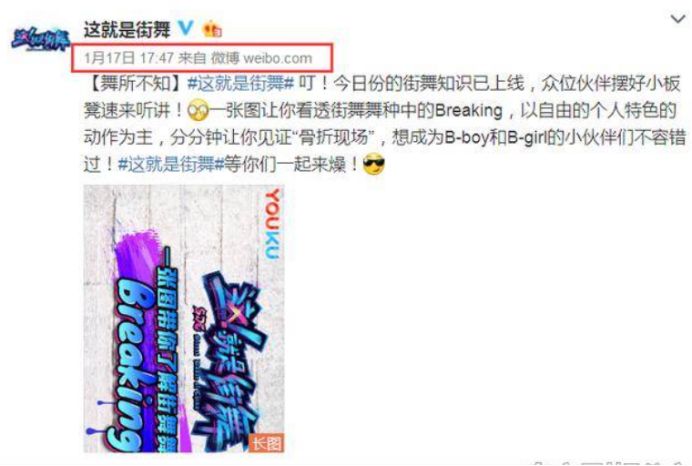Click the wide-eyed emoji before 一张图

point(198,111)
